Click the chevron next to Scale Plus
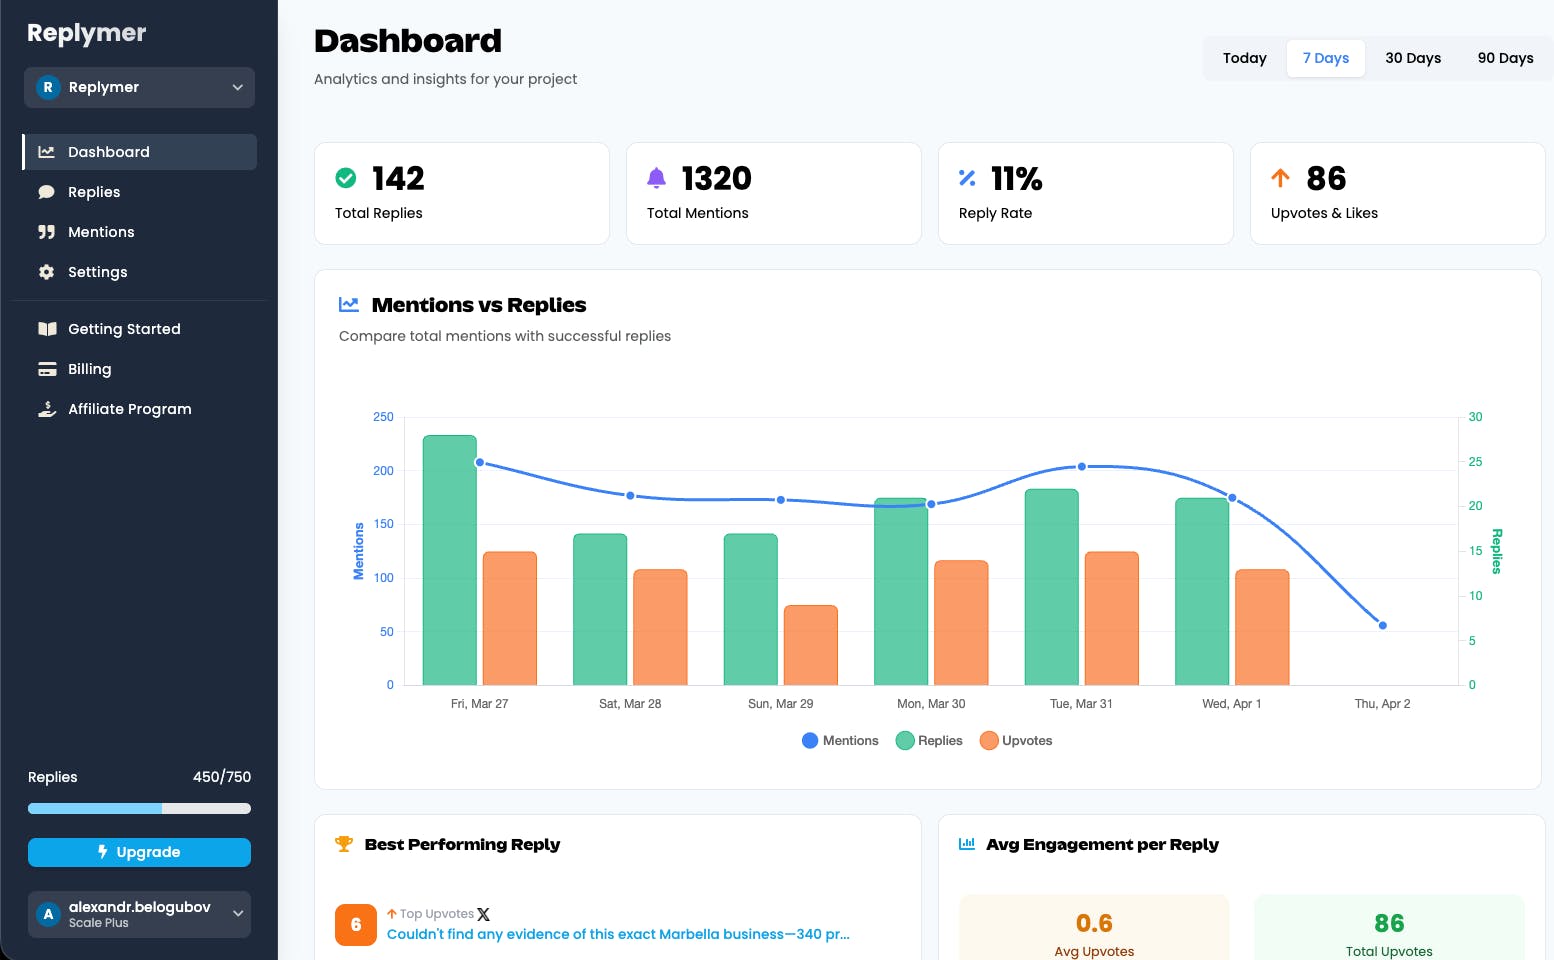The width and height of the screenshot is (1554, 960). coord(238,913)
